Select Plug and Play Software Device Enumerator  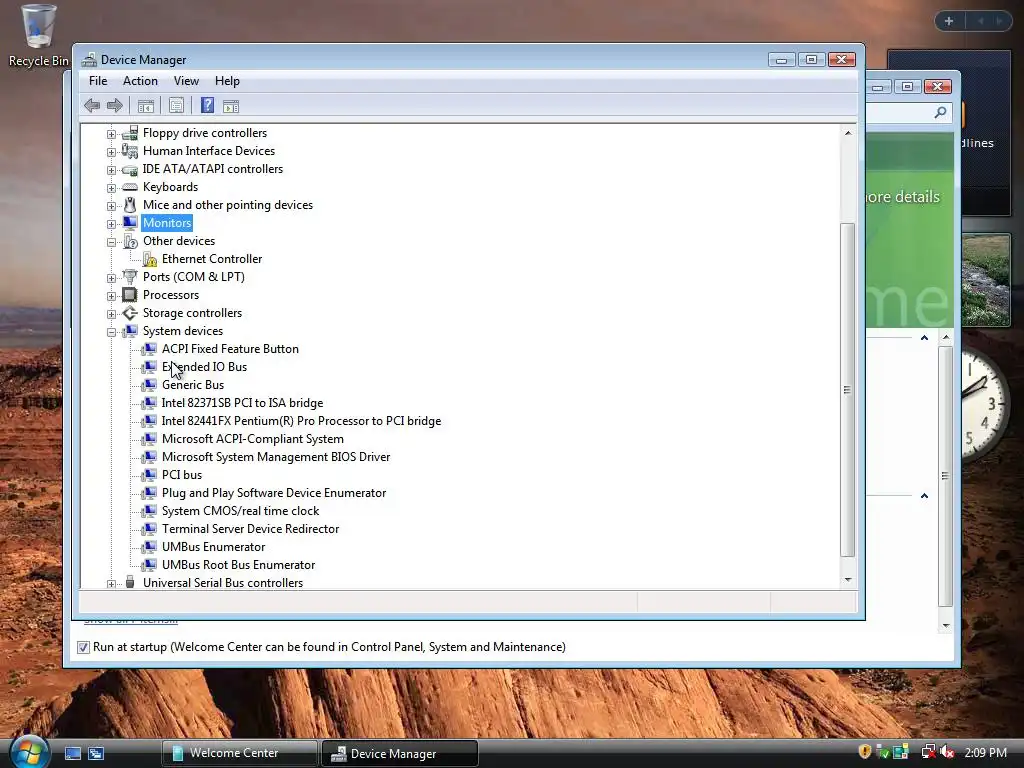[274, 493]
